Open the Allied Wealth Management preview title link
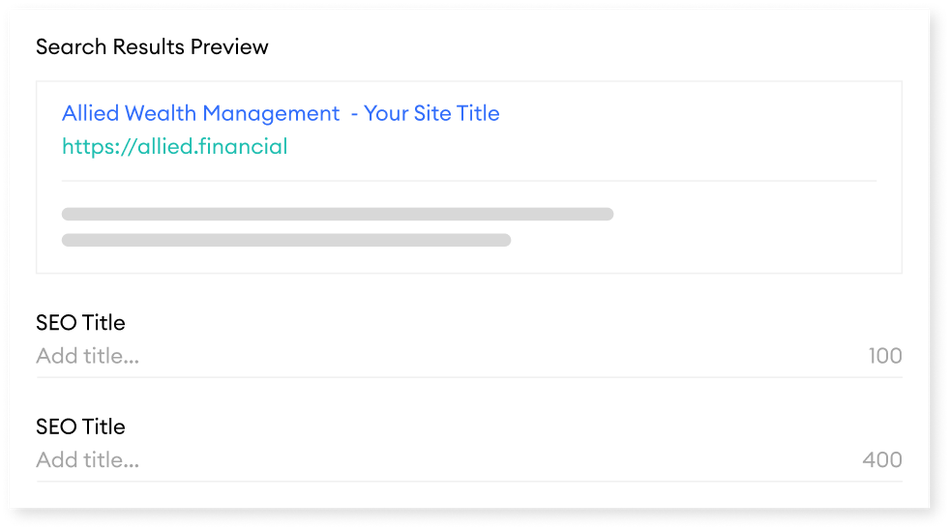950x530 pixels. pyautogui.click(x=281, y=113)
